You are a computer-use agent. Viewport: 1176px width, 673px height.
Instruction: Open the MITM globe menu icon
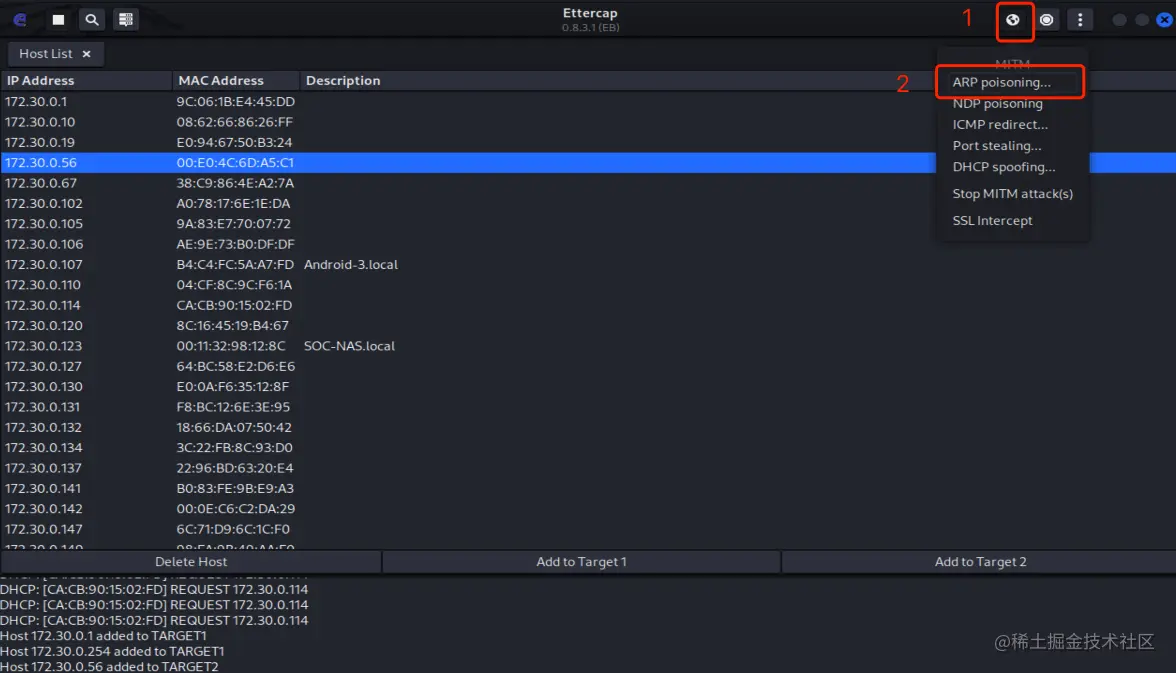[1012, 20]
